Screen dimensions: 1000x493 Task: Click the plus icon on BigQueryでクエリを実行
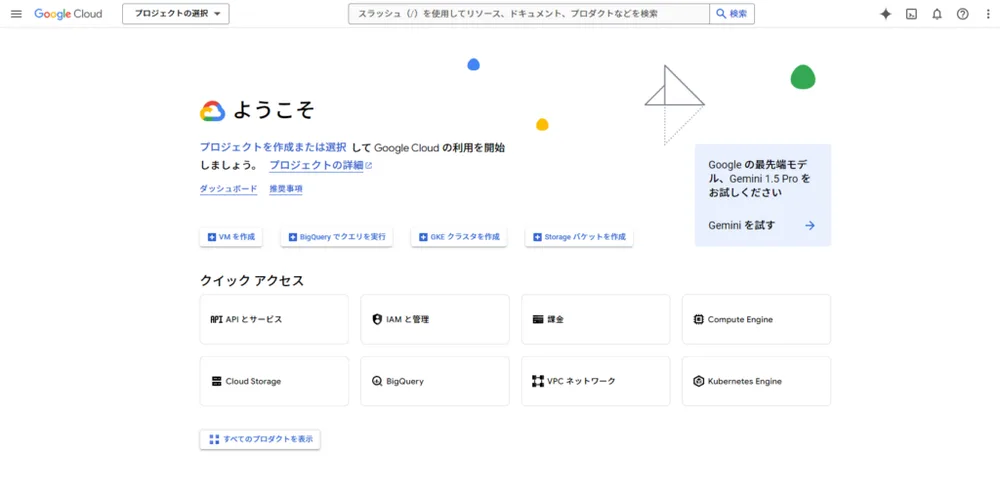tap(293, 237)
